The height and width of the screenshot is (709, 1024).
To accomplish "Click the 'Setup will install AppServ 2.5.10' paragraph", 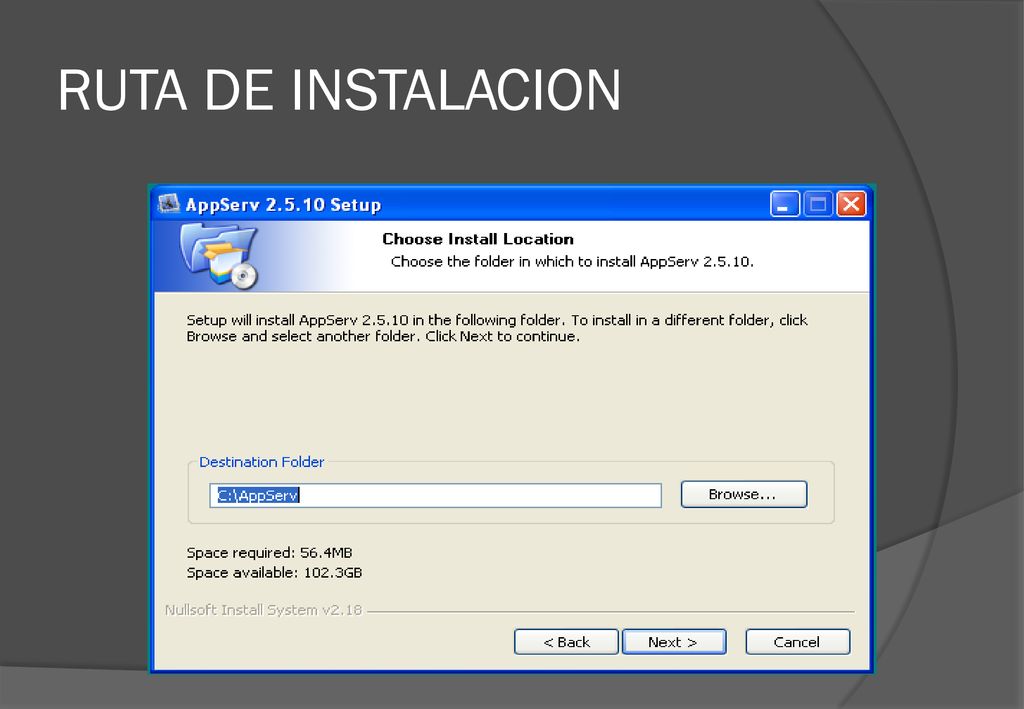I will (497, 328).
